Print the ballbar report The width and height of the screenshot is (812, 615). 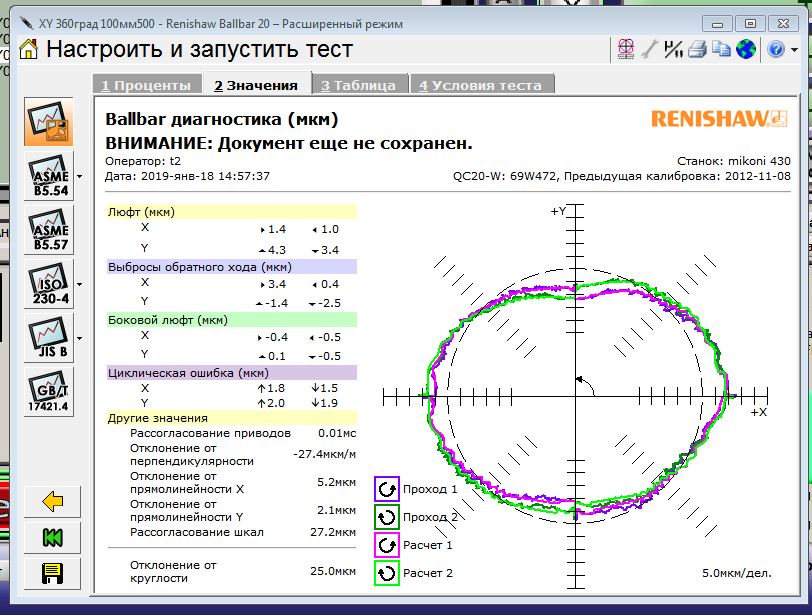(697, 49)
